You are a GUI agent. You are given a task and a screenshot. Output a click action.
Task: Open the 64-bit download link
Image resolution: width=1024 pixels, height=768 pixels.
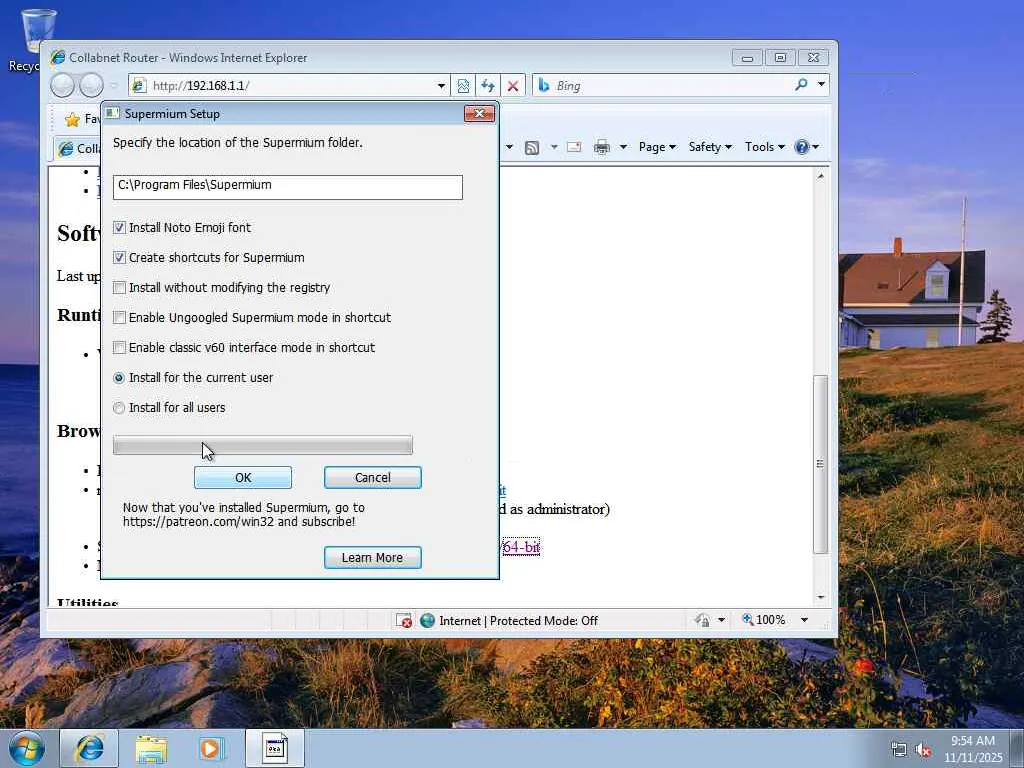point(521,547)
